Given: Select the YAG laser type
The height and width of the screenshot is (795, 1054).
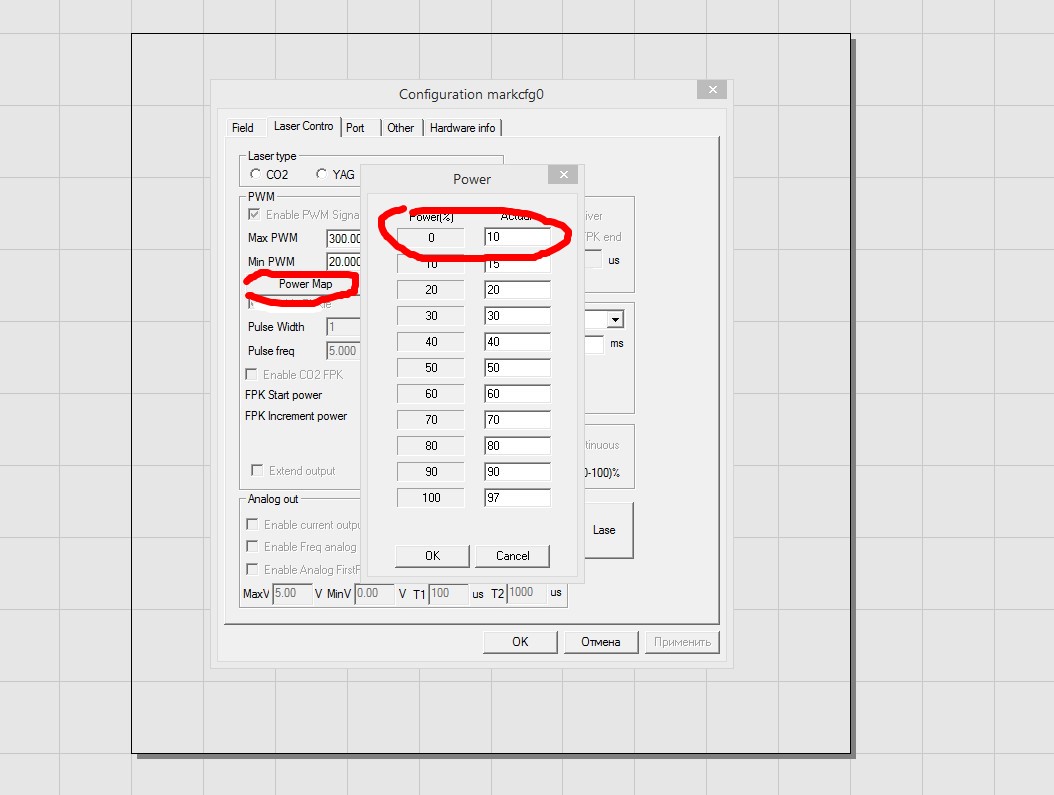Looking at the screenshot, I should pos(322,174).
